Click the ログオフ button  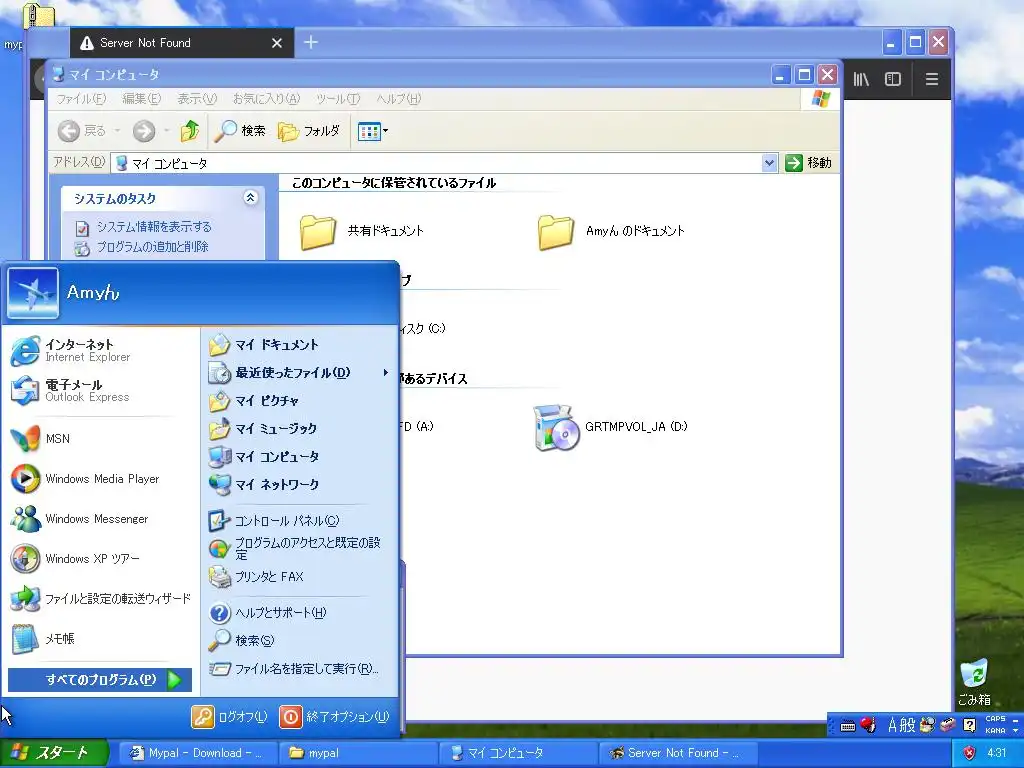(x=230, y=716)
